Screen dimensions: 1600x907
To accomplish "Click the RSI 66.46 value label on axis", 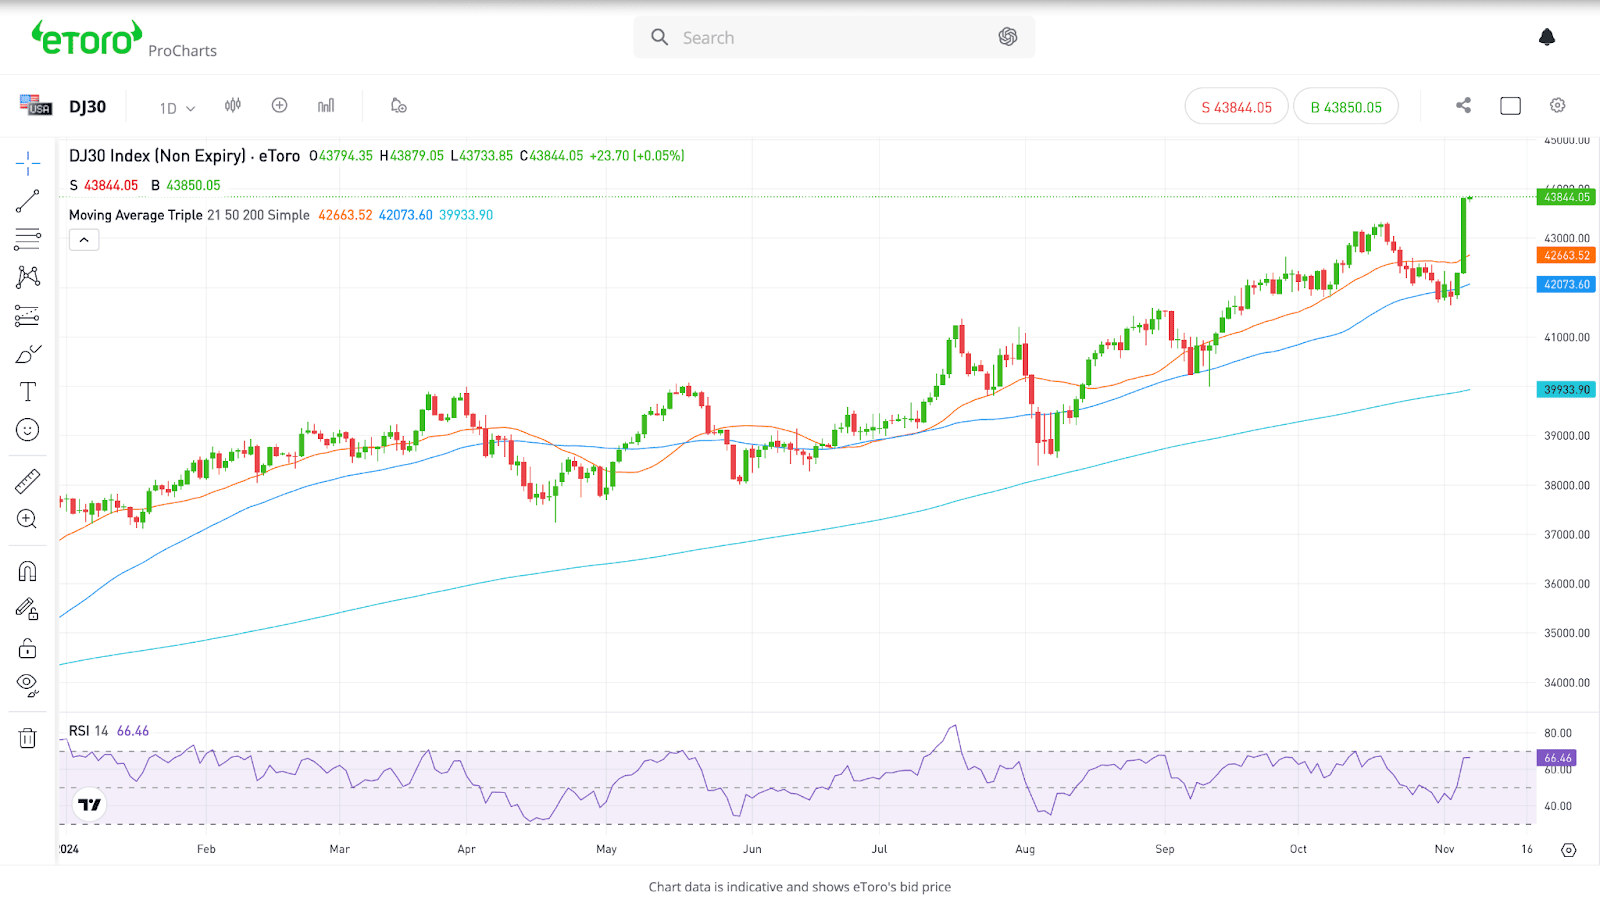I will click(x=1557, y=758).
